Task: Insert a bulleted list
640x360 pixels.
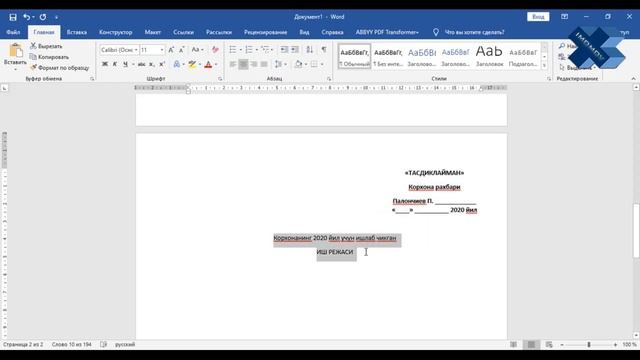Action: (233, 50)
